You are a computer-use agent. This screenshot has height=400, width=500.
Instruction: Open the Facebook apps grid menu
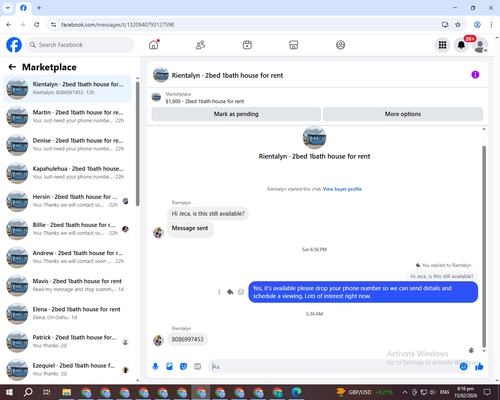point(442,45)
